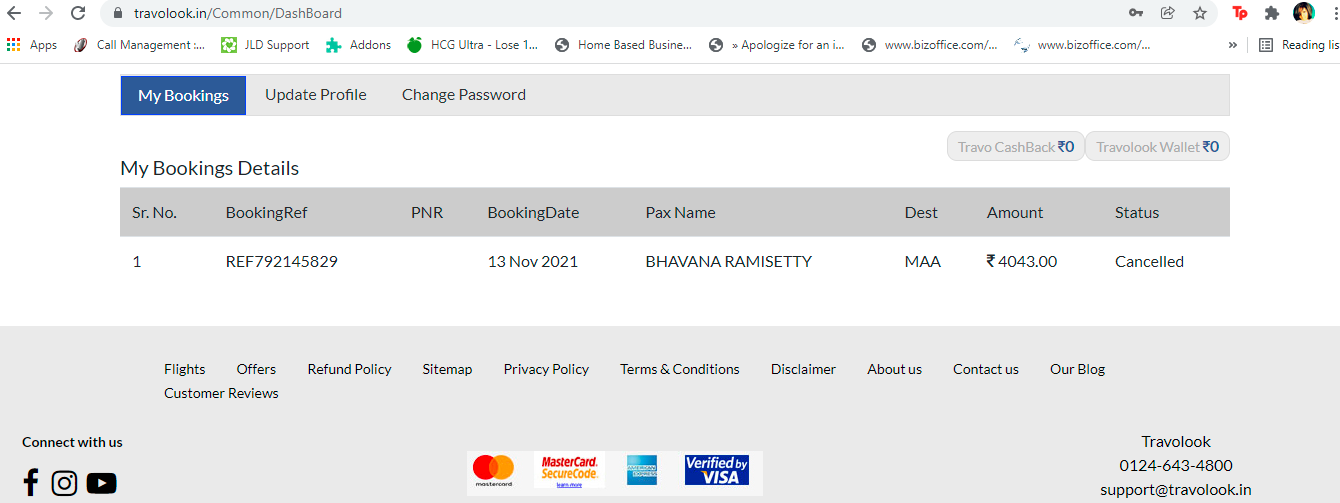Viewport: 1340px width, 503px height.
Task: Click the share page icon in address bar
Action: pos(1167,13)
